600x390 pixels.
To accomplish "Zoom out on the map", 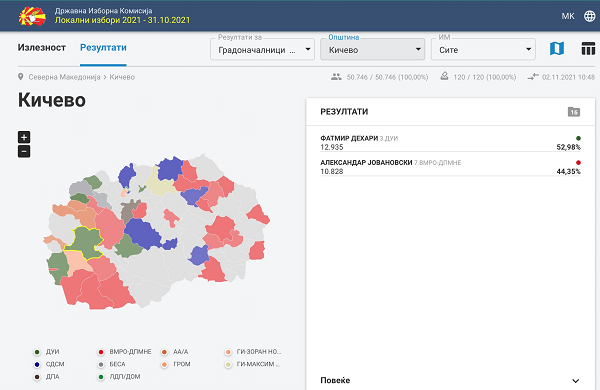I will click(x=24, y=152).
